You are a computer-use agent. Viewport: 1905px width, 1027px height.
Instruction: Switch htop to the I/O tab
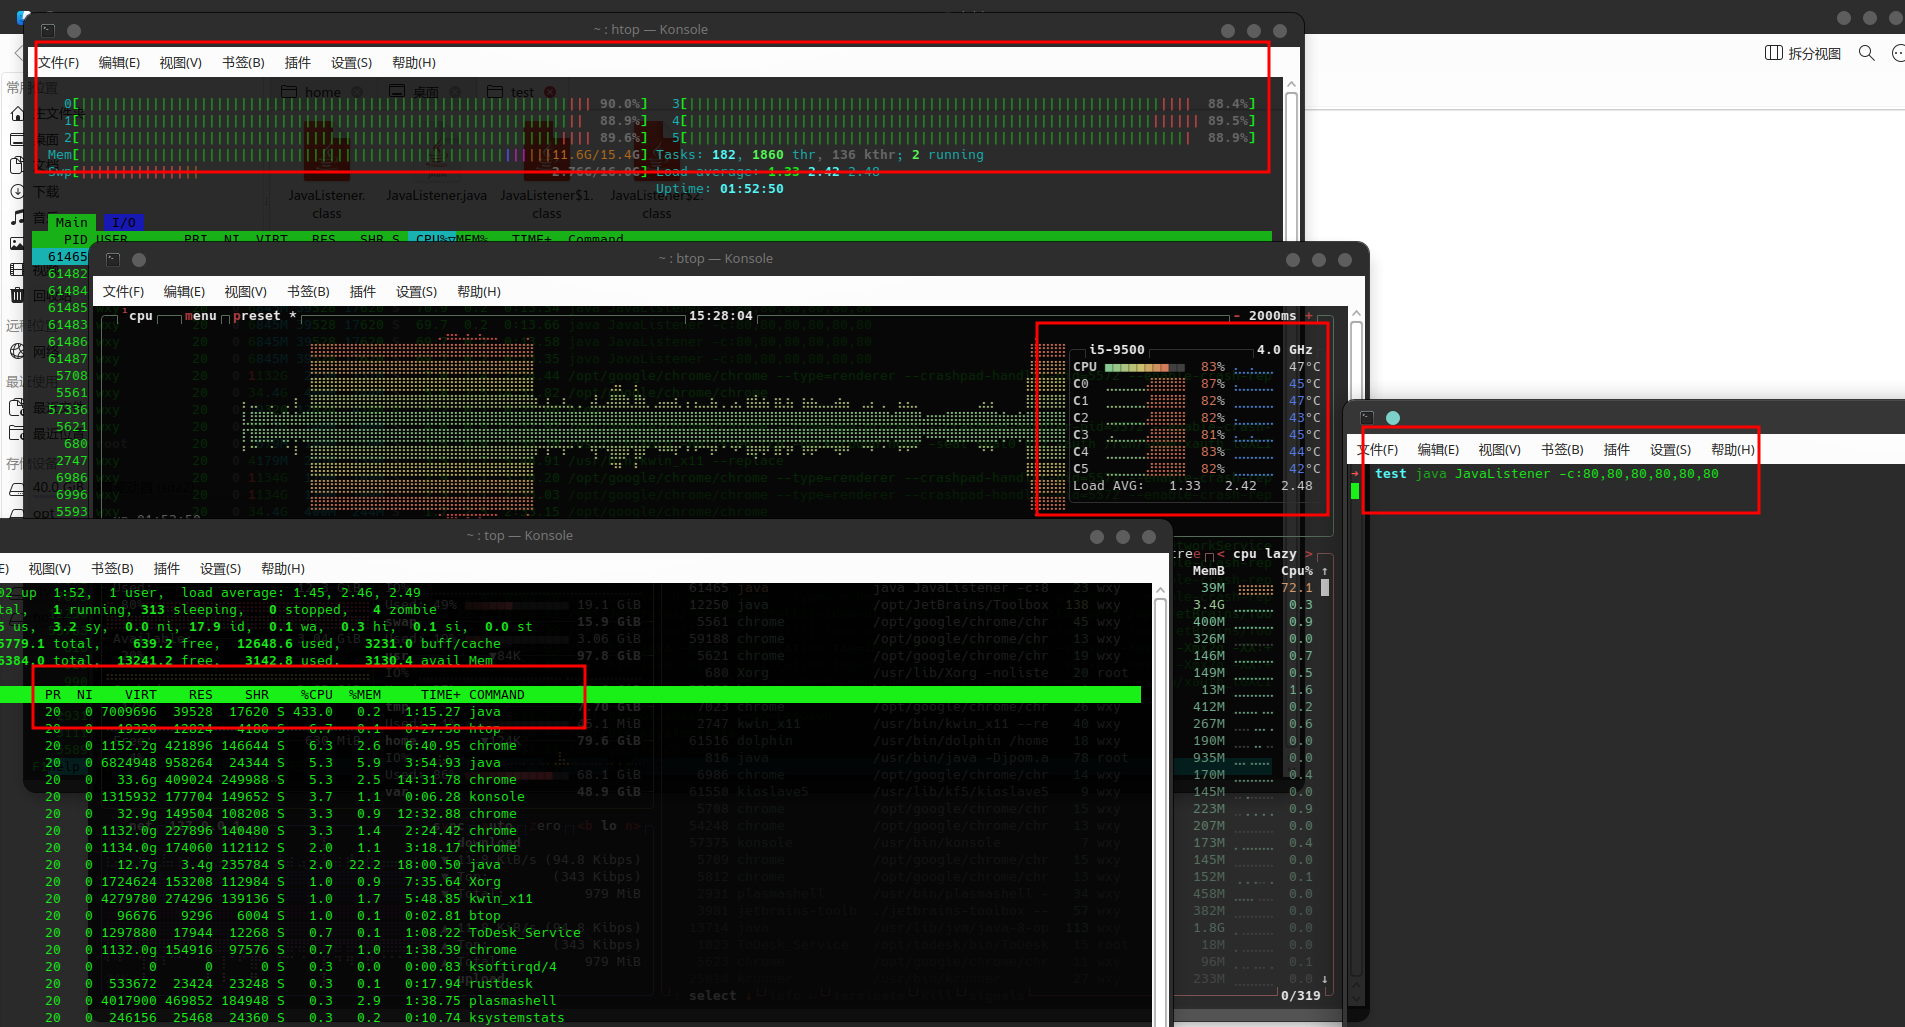point(124,222)
